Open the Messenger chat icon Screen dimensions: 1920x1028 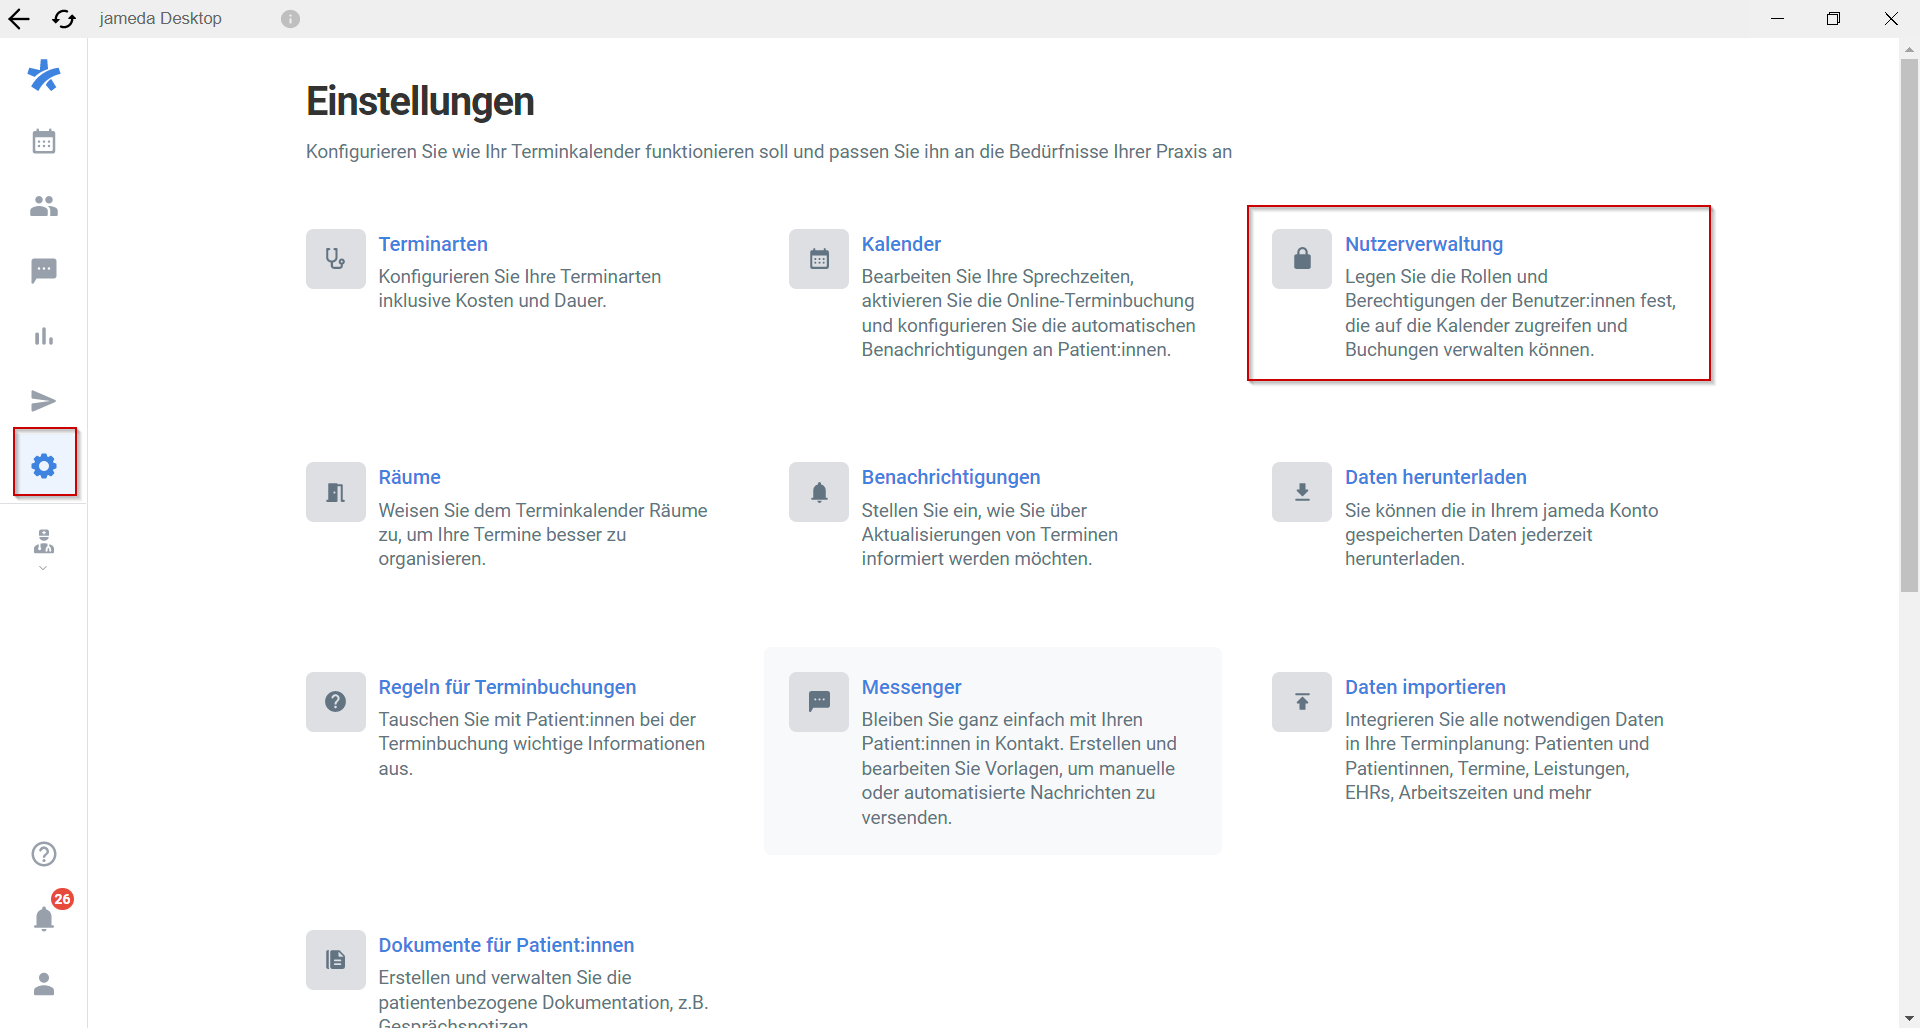[x=44, y=271]
